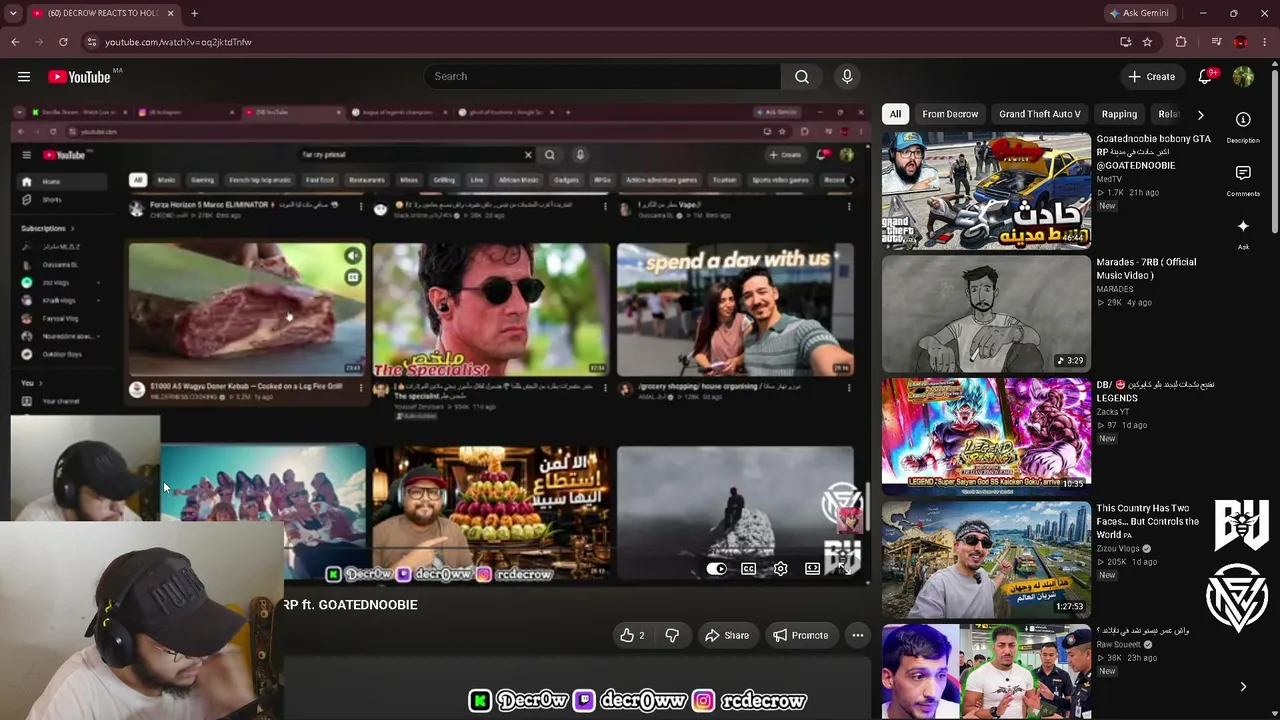Bookmark this page with the star
The width and height of the screenshot is (1280, 720).
click(x=1147, y=42)
